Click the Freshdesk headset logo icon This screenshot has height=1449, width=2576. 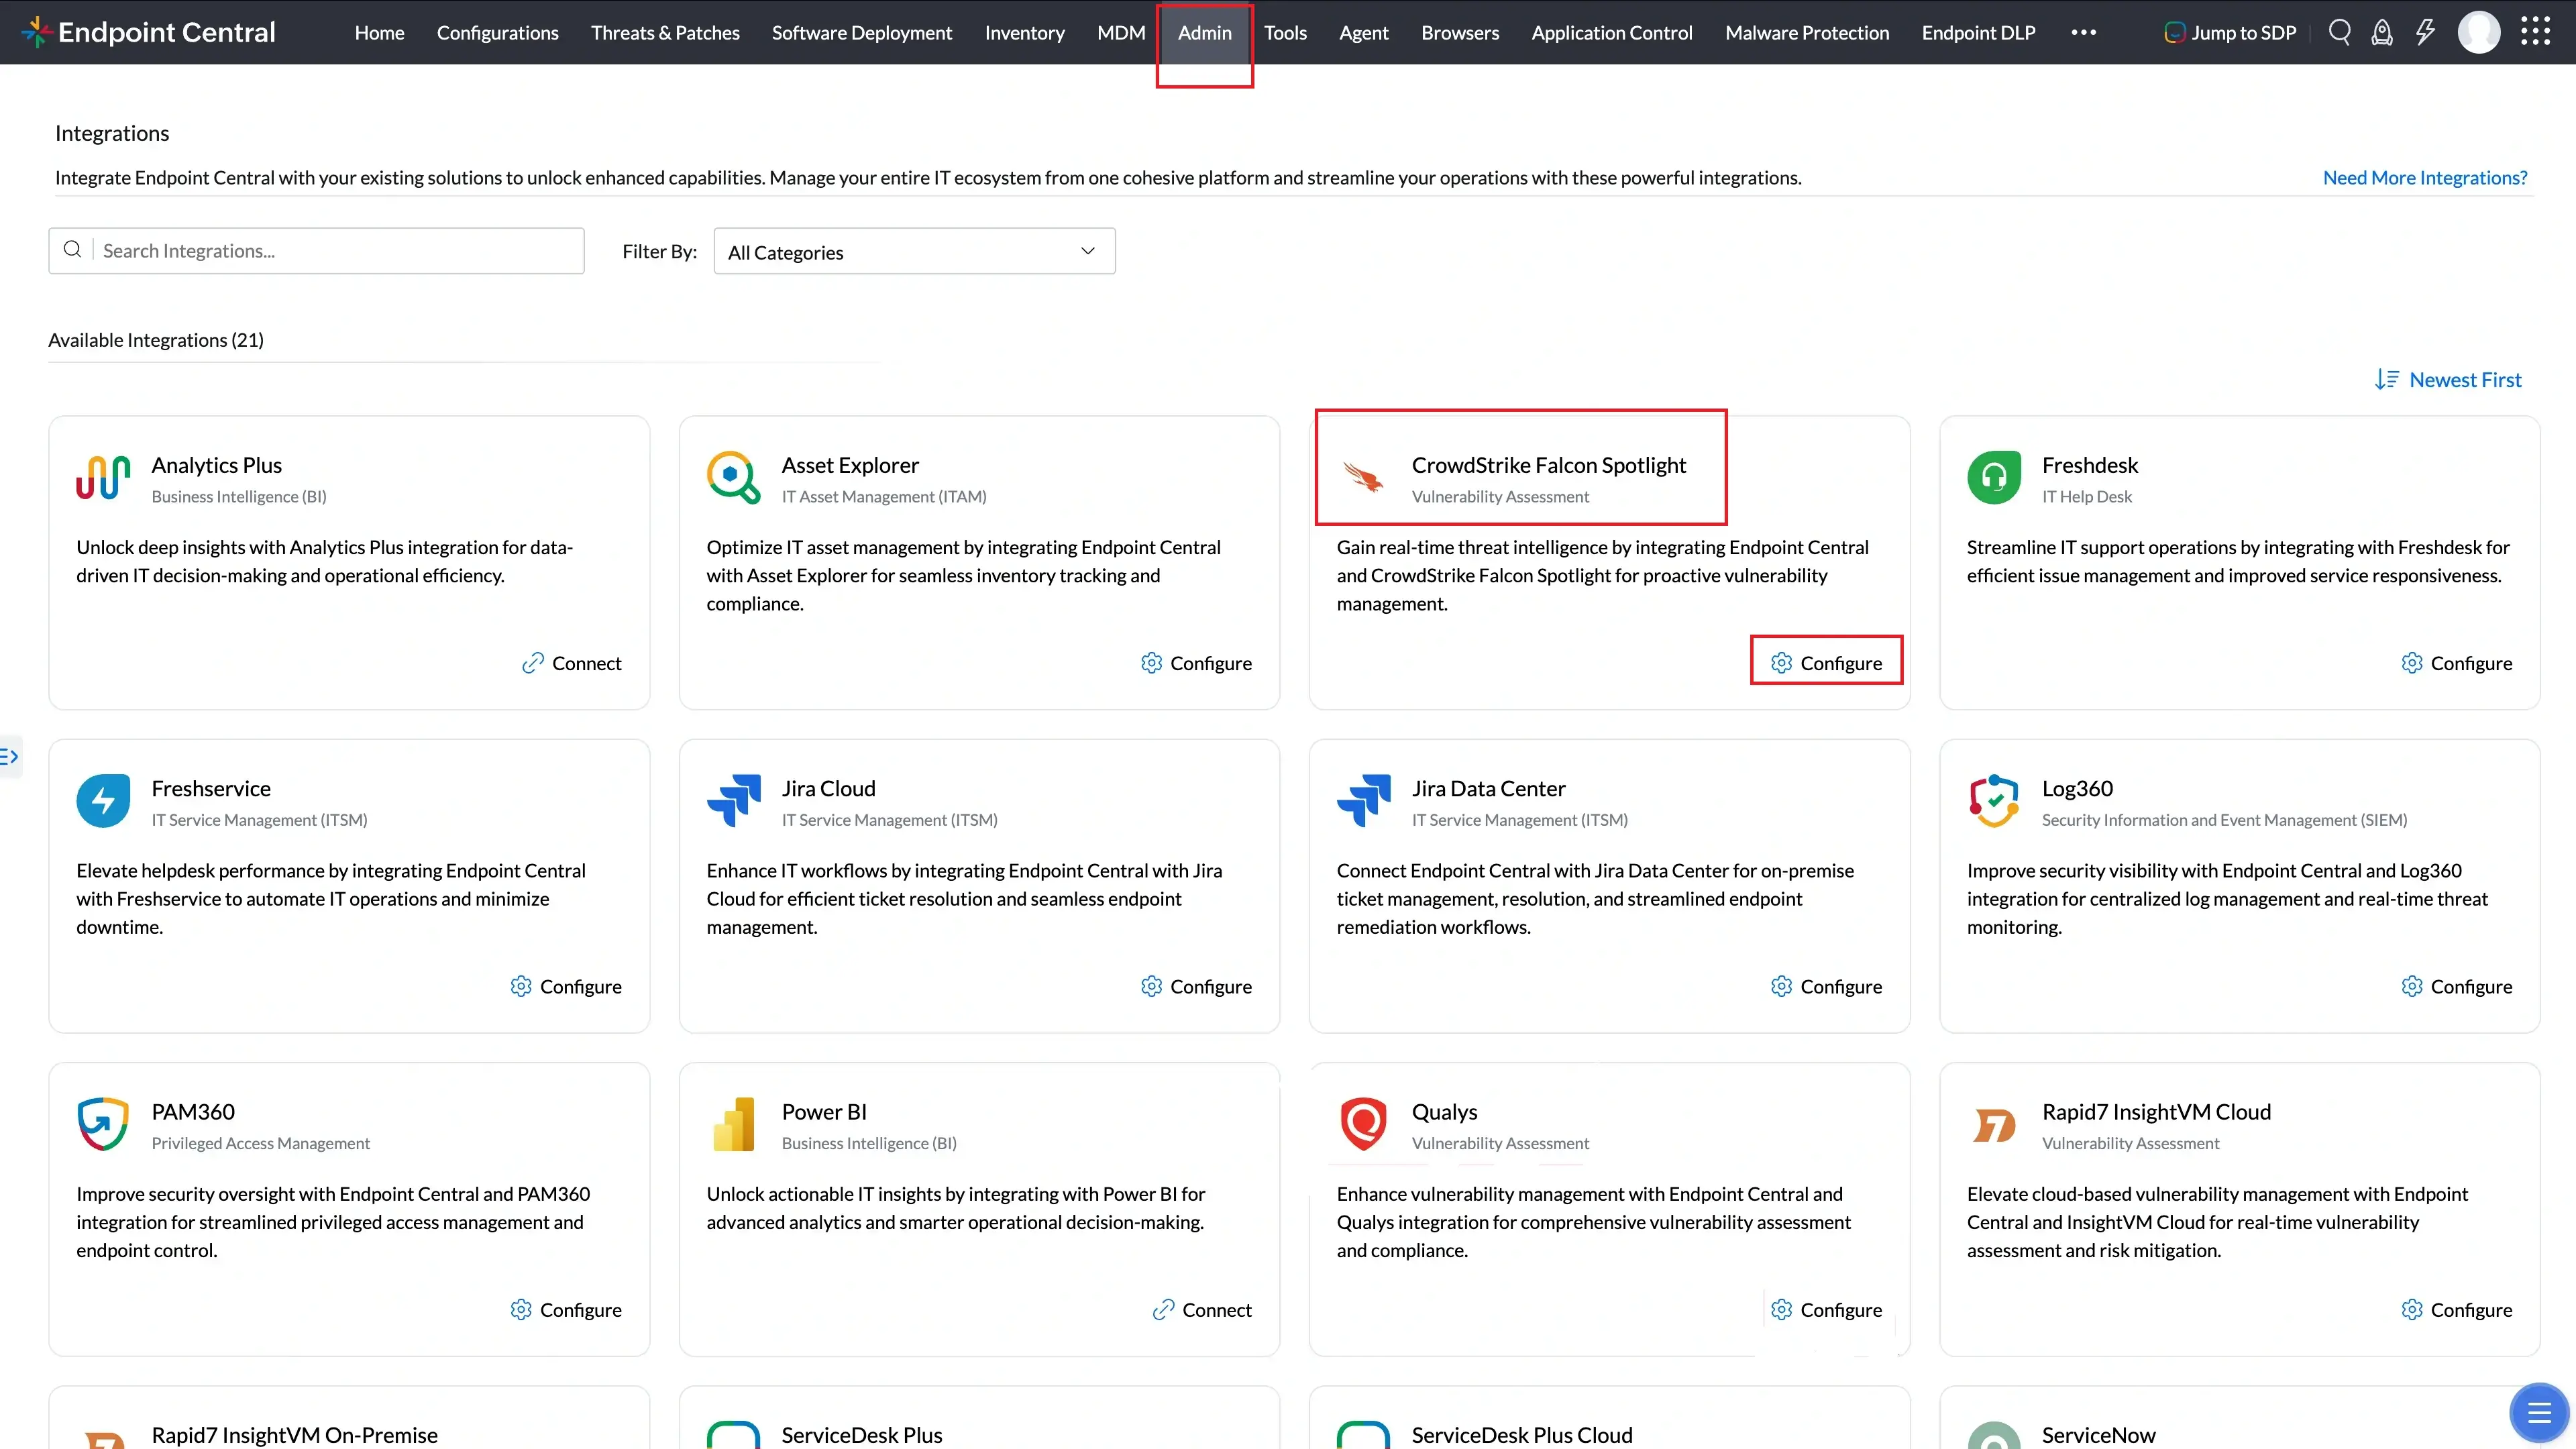click(1994, 477)
